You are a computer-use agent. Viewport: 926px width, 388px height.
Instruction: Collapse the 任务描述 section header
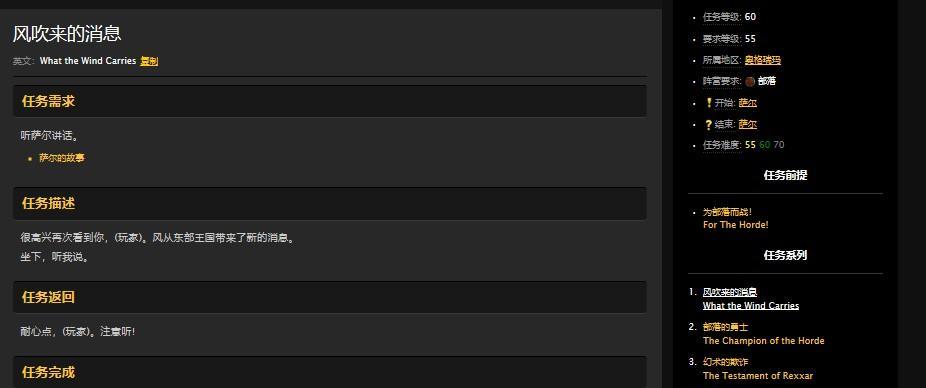tap(330, 203)
